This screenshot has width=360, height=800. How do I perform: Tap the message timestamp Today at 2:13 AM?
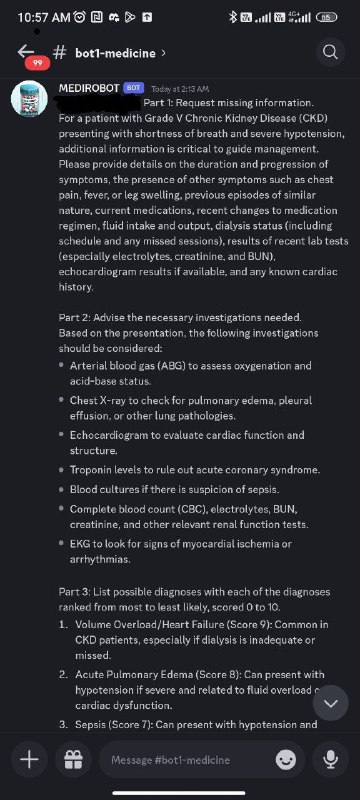(180, 89)
